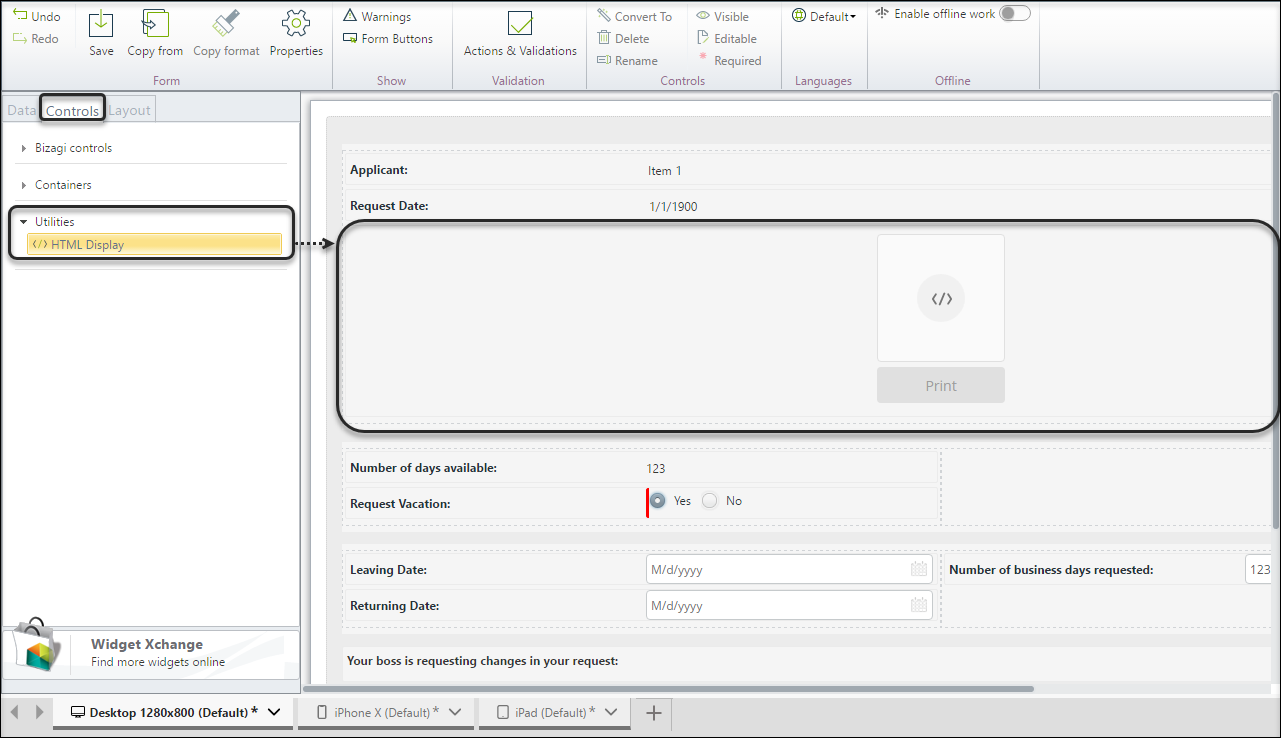The image size is (1281, 738).
Task: Open Actions & Validations
Action: click(520, 34)
